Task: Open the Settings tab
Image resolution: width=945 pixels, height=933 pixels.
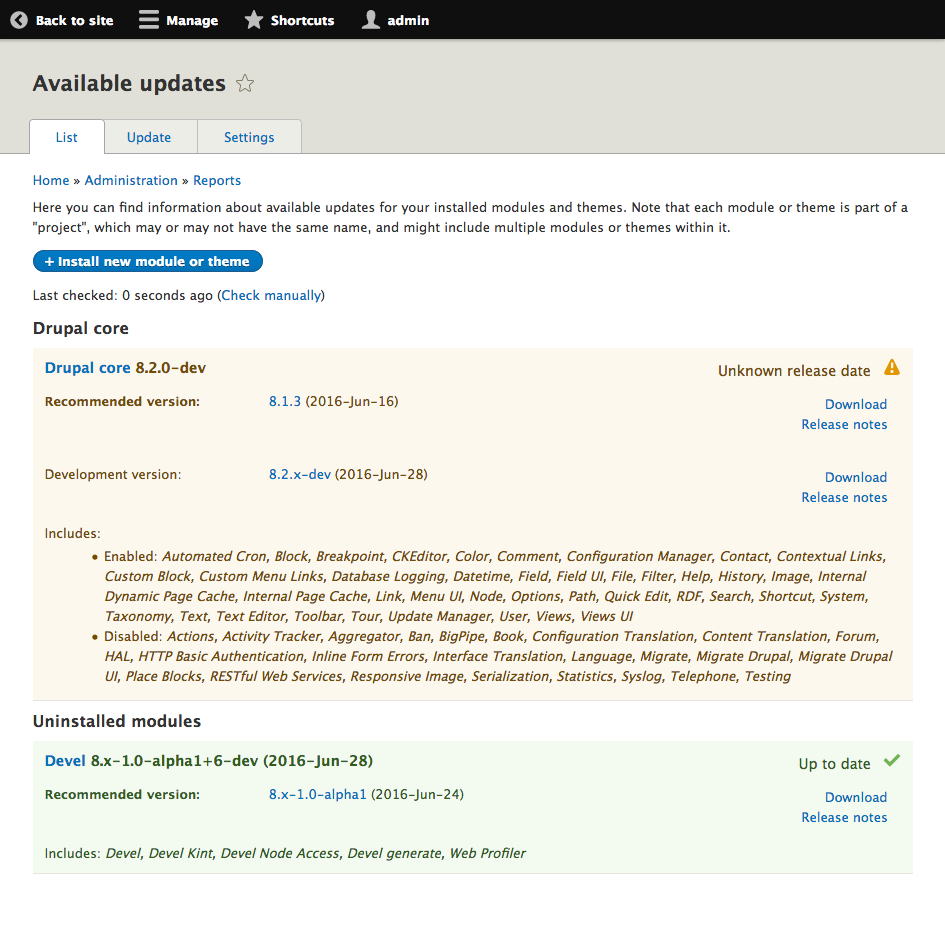Action: (248, 137)
